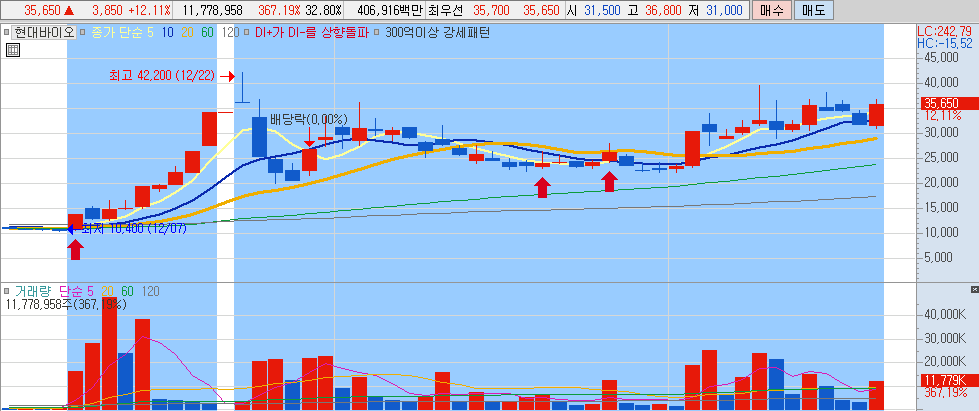This screenshot has width=979, height=411.
Task: Click the volume ratio 367.19% in top bar
Action: (279, 11)
